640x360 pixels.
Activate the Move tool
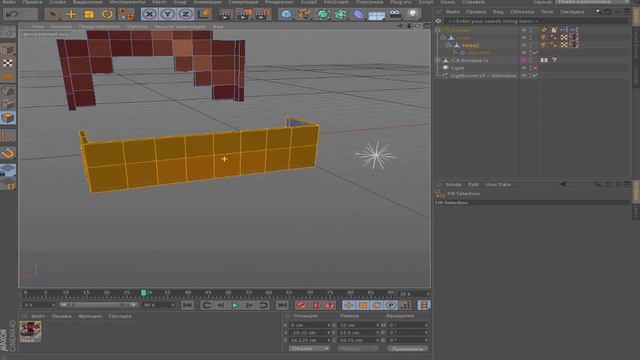click(71, 14)
